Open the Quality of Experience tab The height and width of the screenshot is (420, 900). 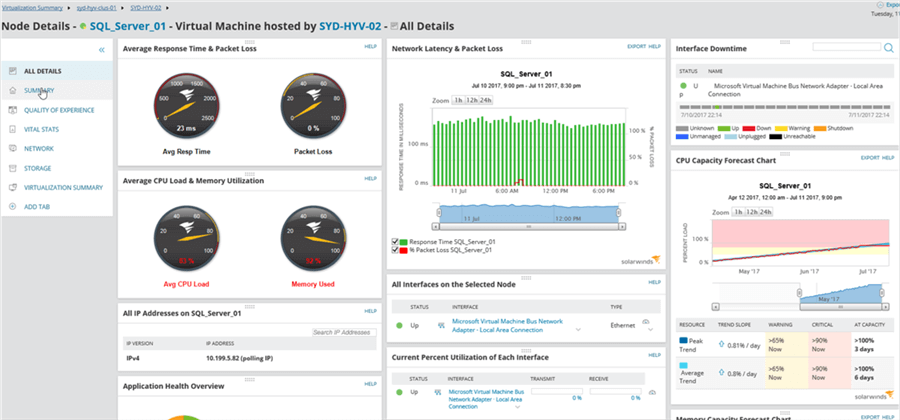[x=57, y=110]
